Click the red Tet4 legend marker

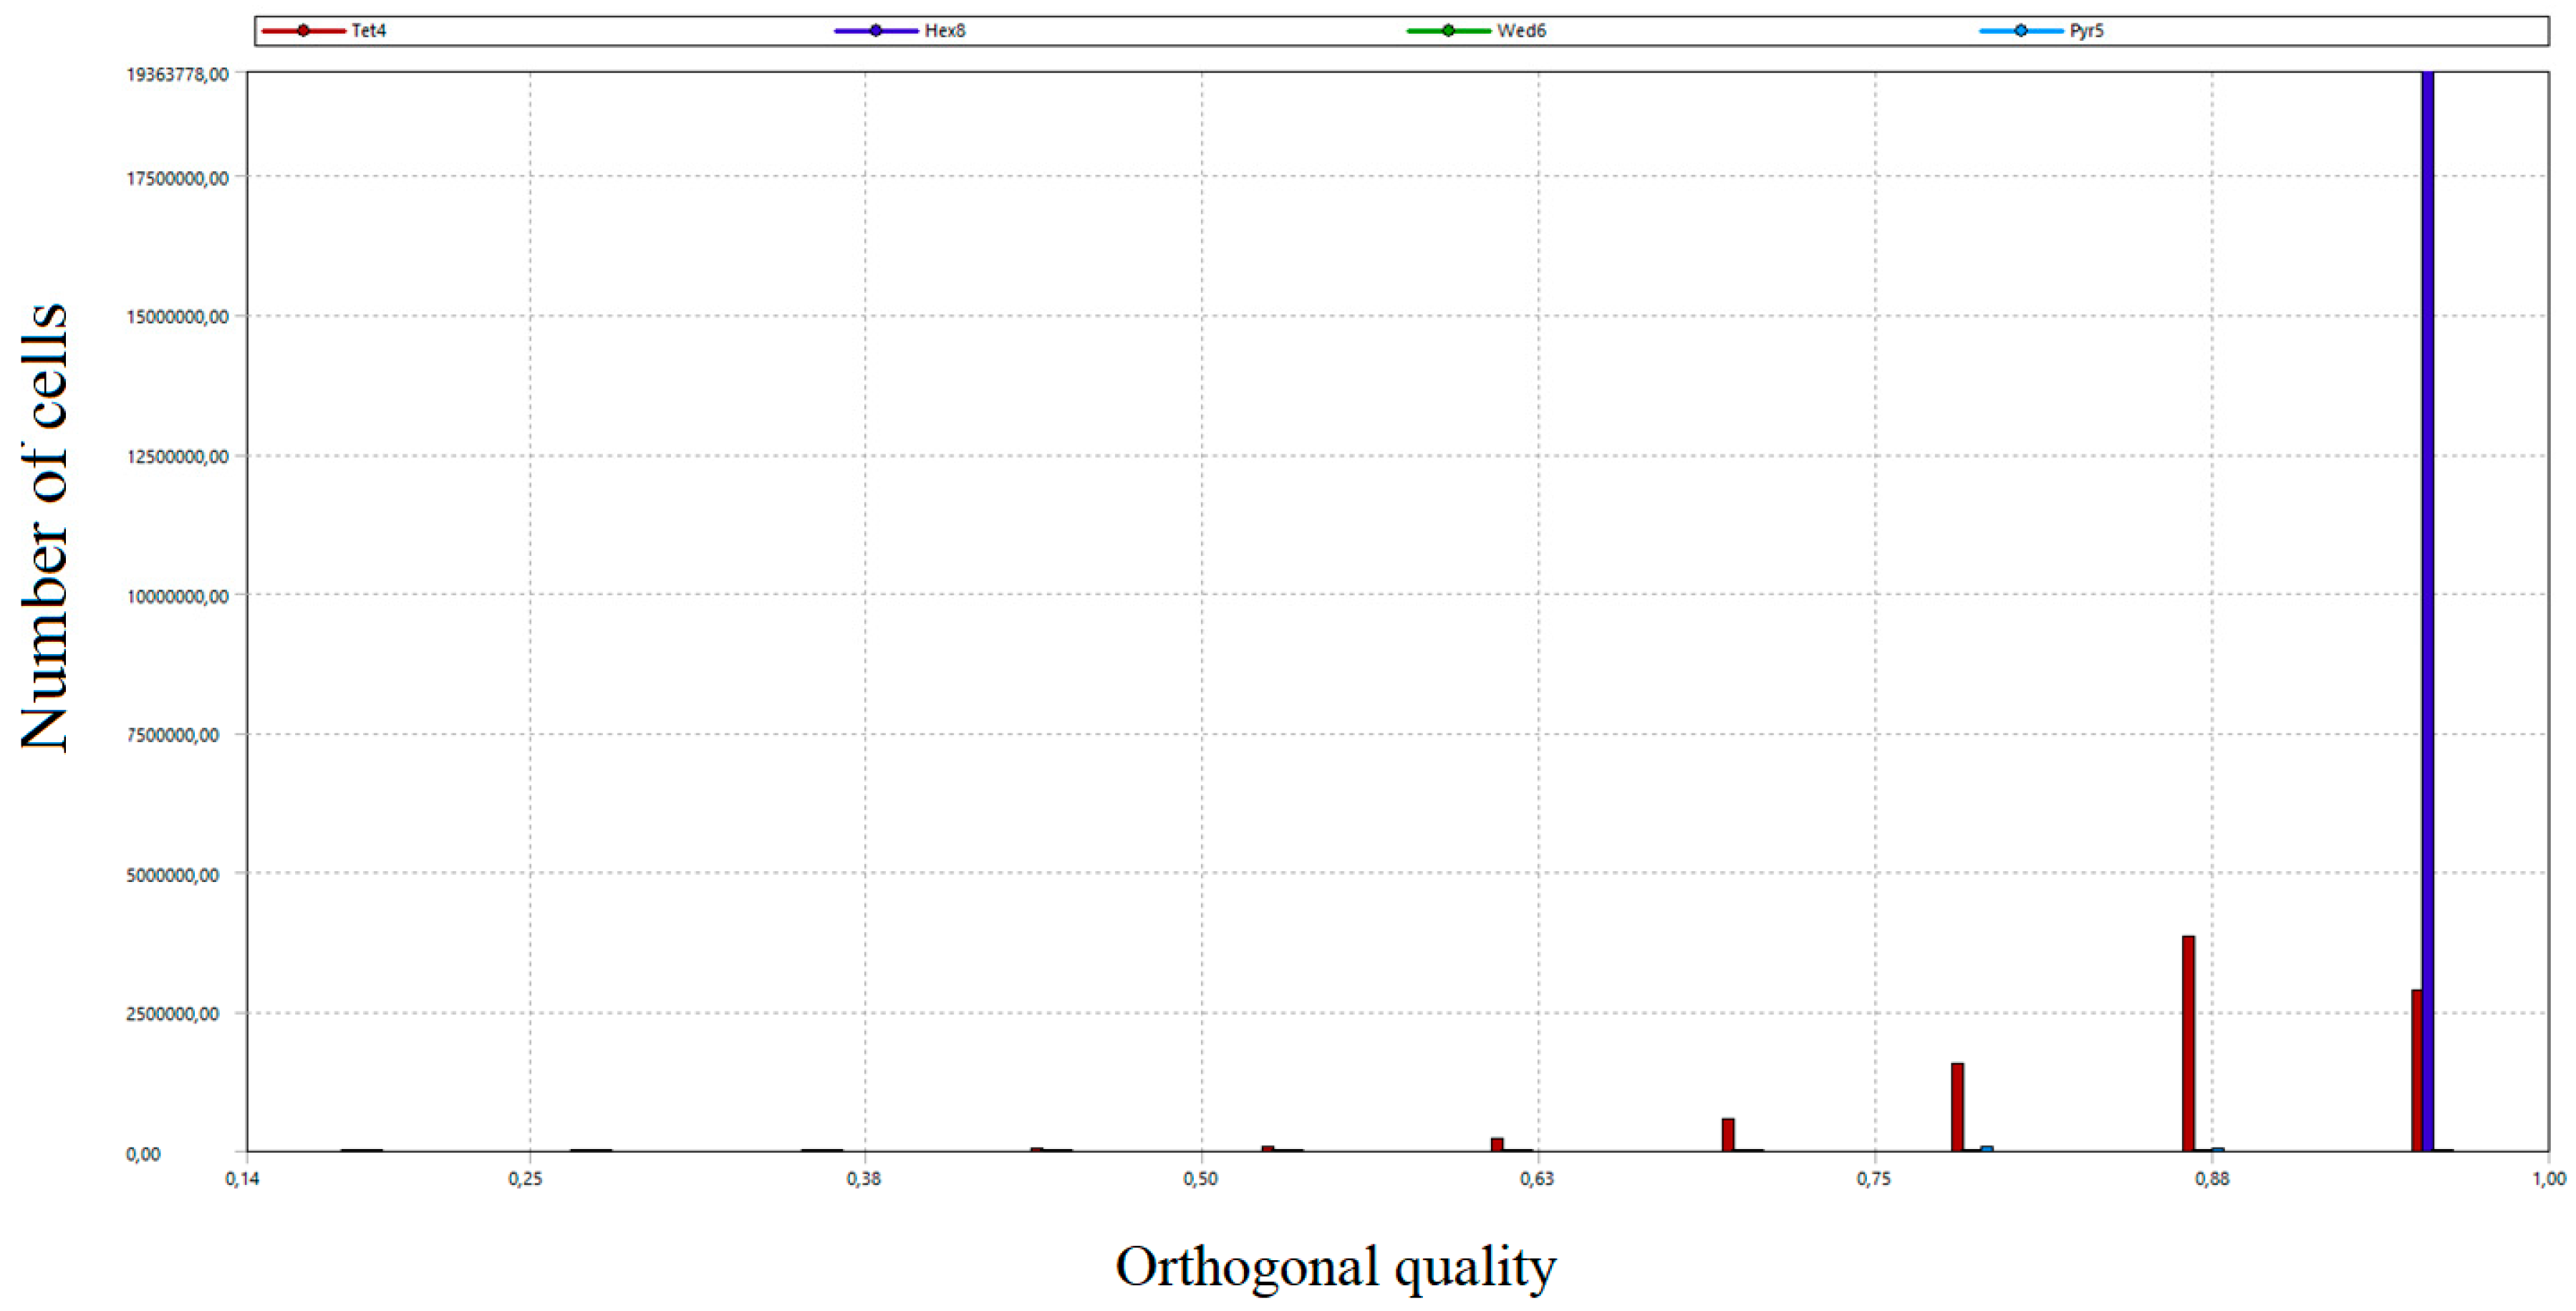(303, 31)
